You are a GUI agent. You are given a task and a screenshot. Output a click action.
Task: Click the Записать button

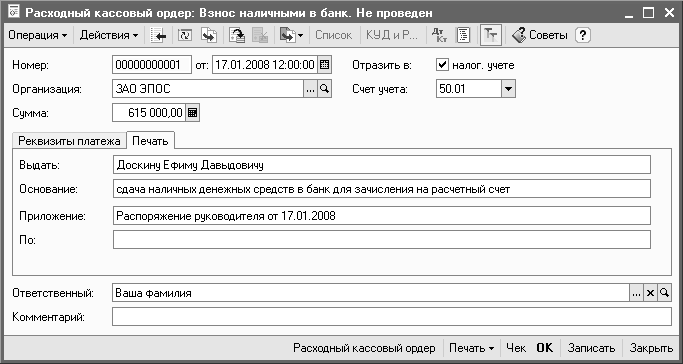[x=592, y=348]
